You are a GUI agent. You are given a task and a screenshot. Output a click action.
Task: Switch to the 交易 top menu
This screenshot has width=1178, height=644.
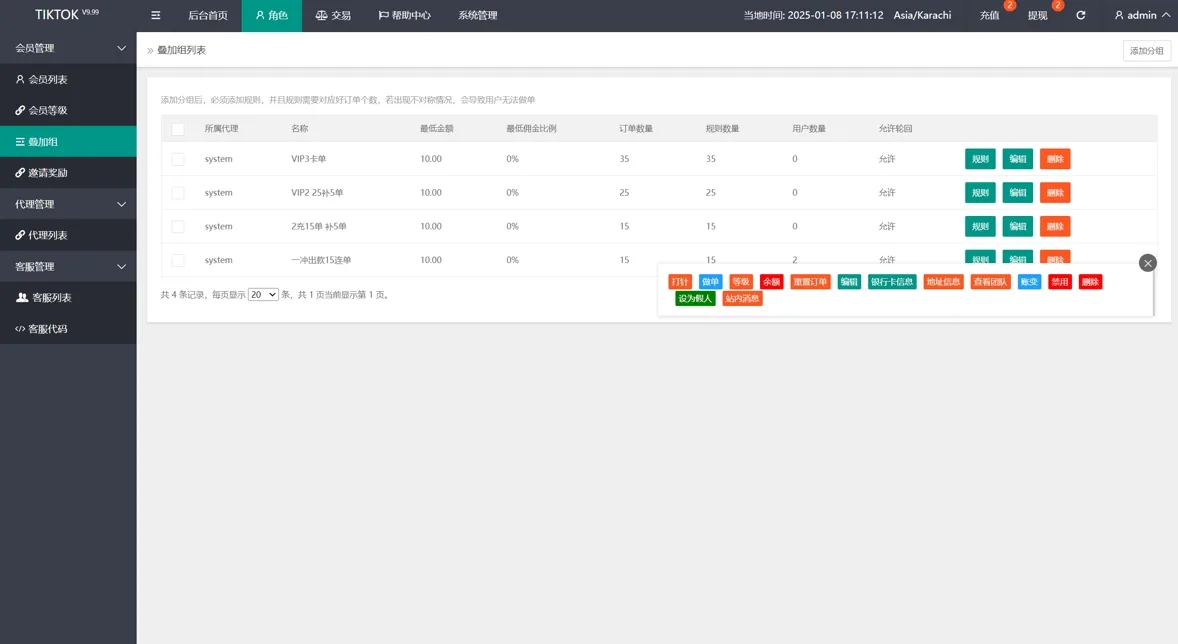(x=333, y=16)
